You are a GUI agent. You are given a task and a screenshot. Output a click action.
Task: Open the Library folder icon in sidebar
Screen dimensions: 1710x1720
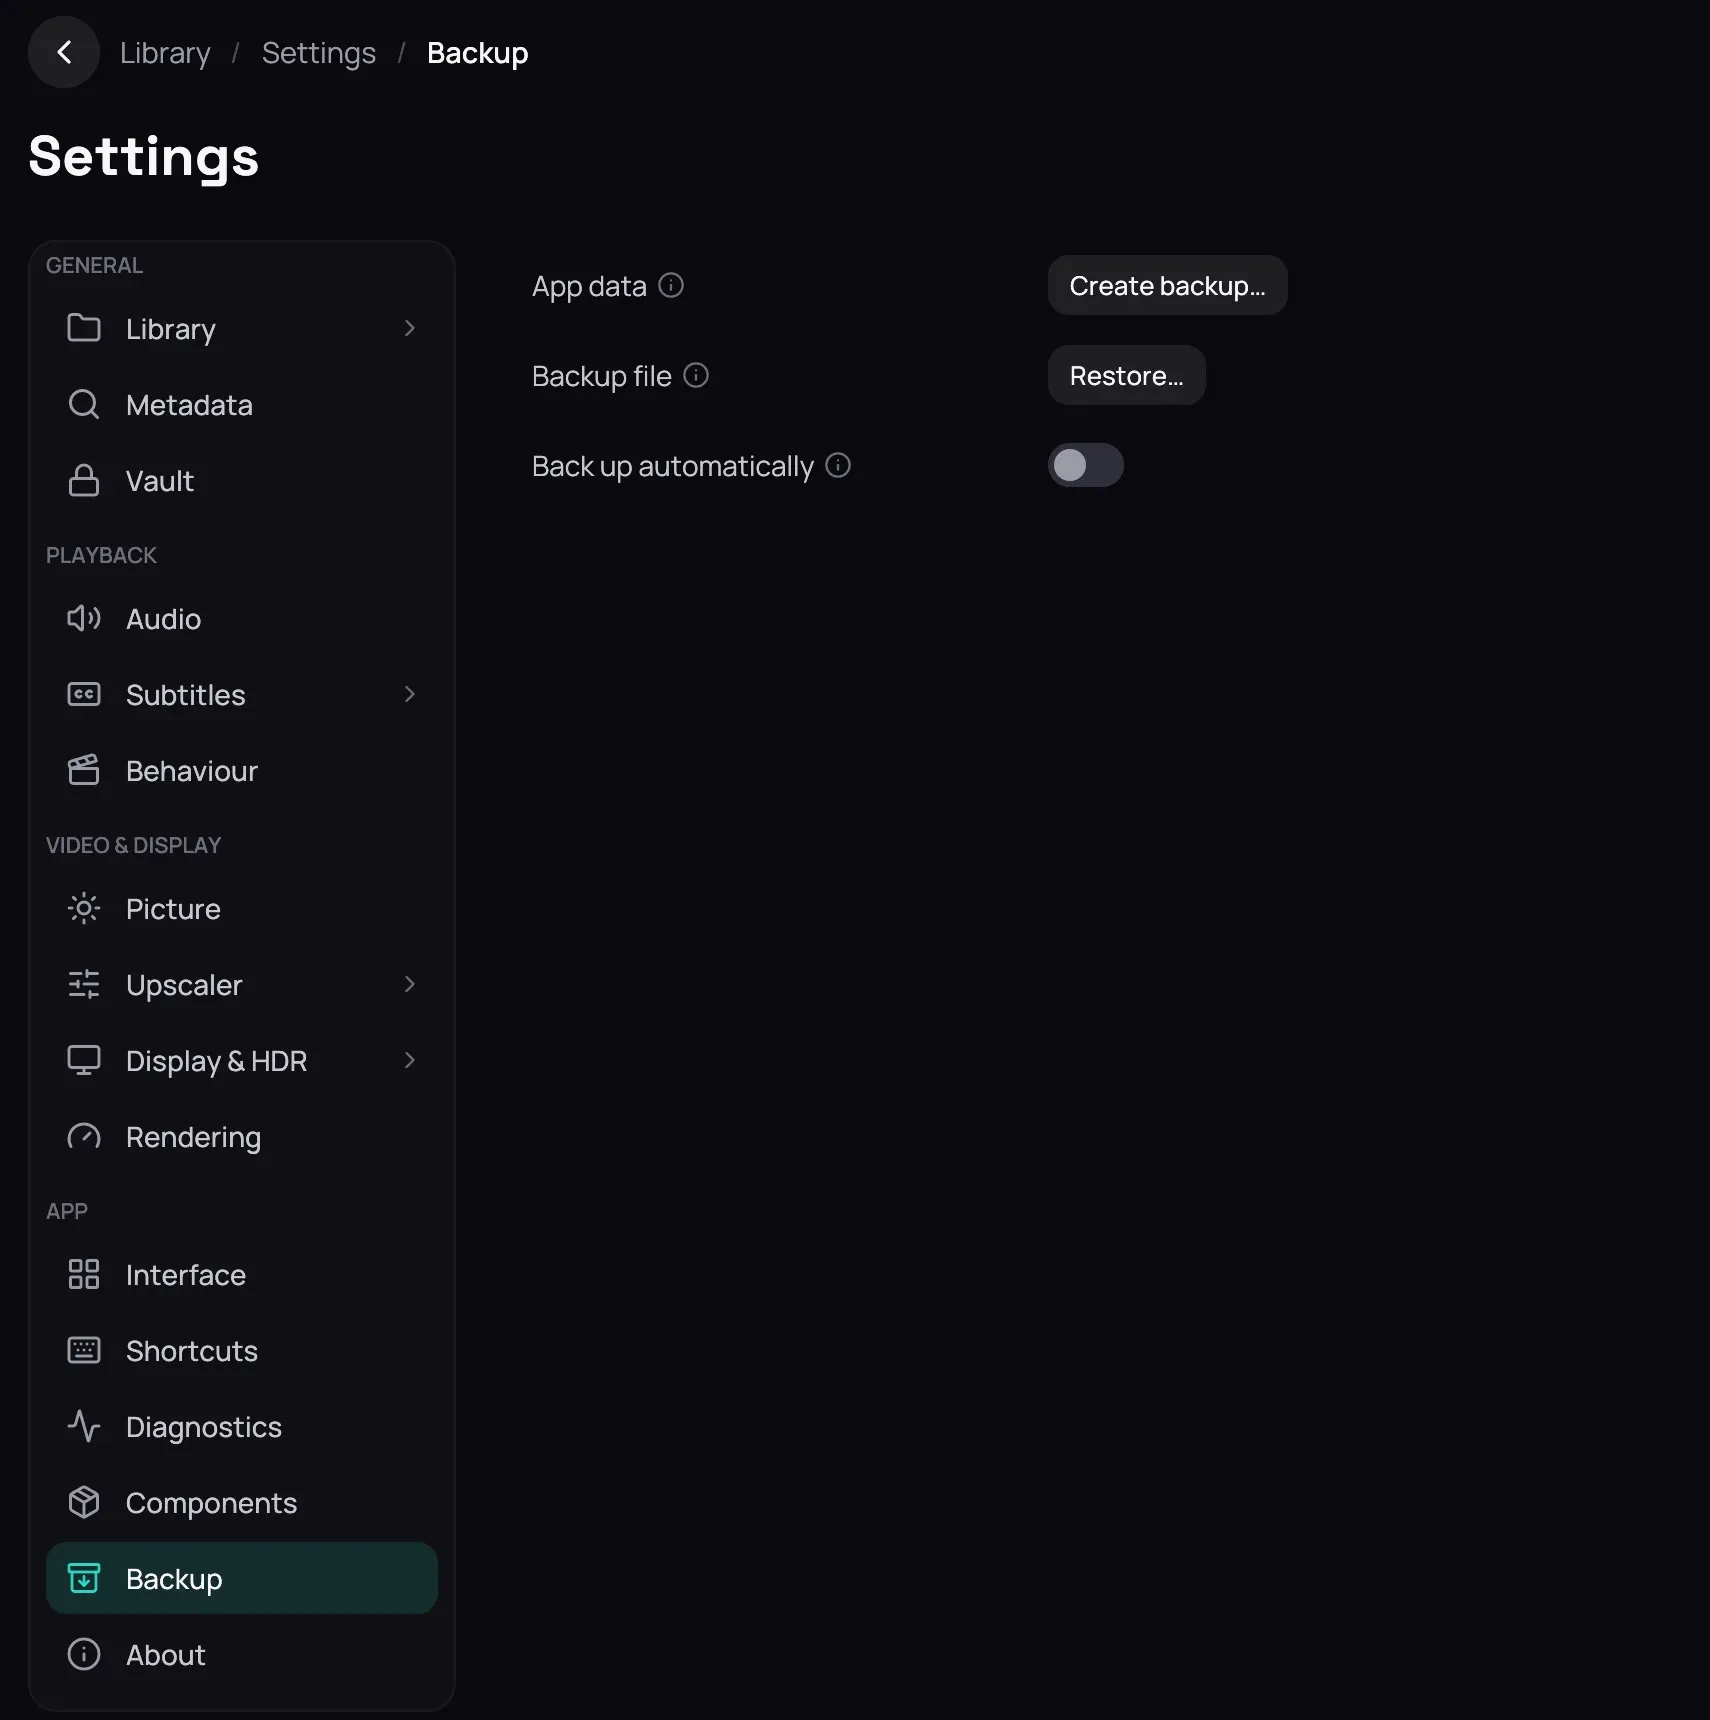[84, 328]
